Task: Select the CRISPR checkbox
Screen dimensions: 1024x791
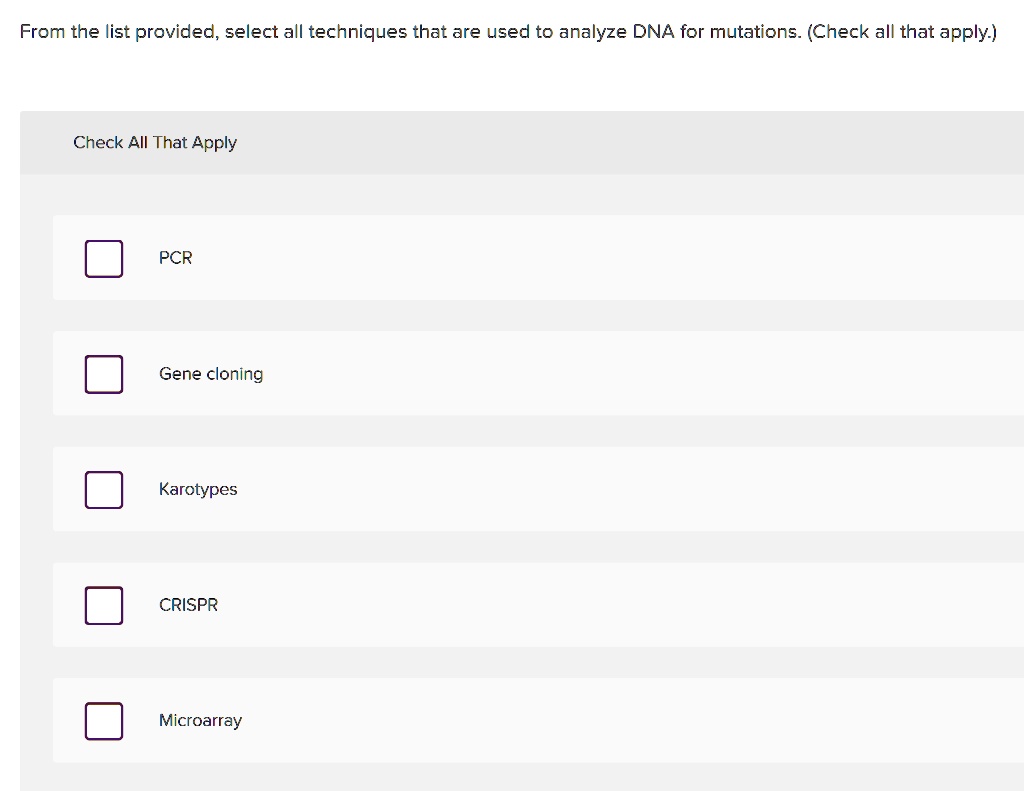Action: point(104,605)
